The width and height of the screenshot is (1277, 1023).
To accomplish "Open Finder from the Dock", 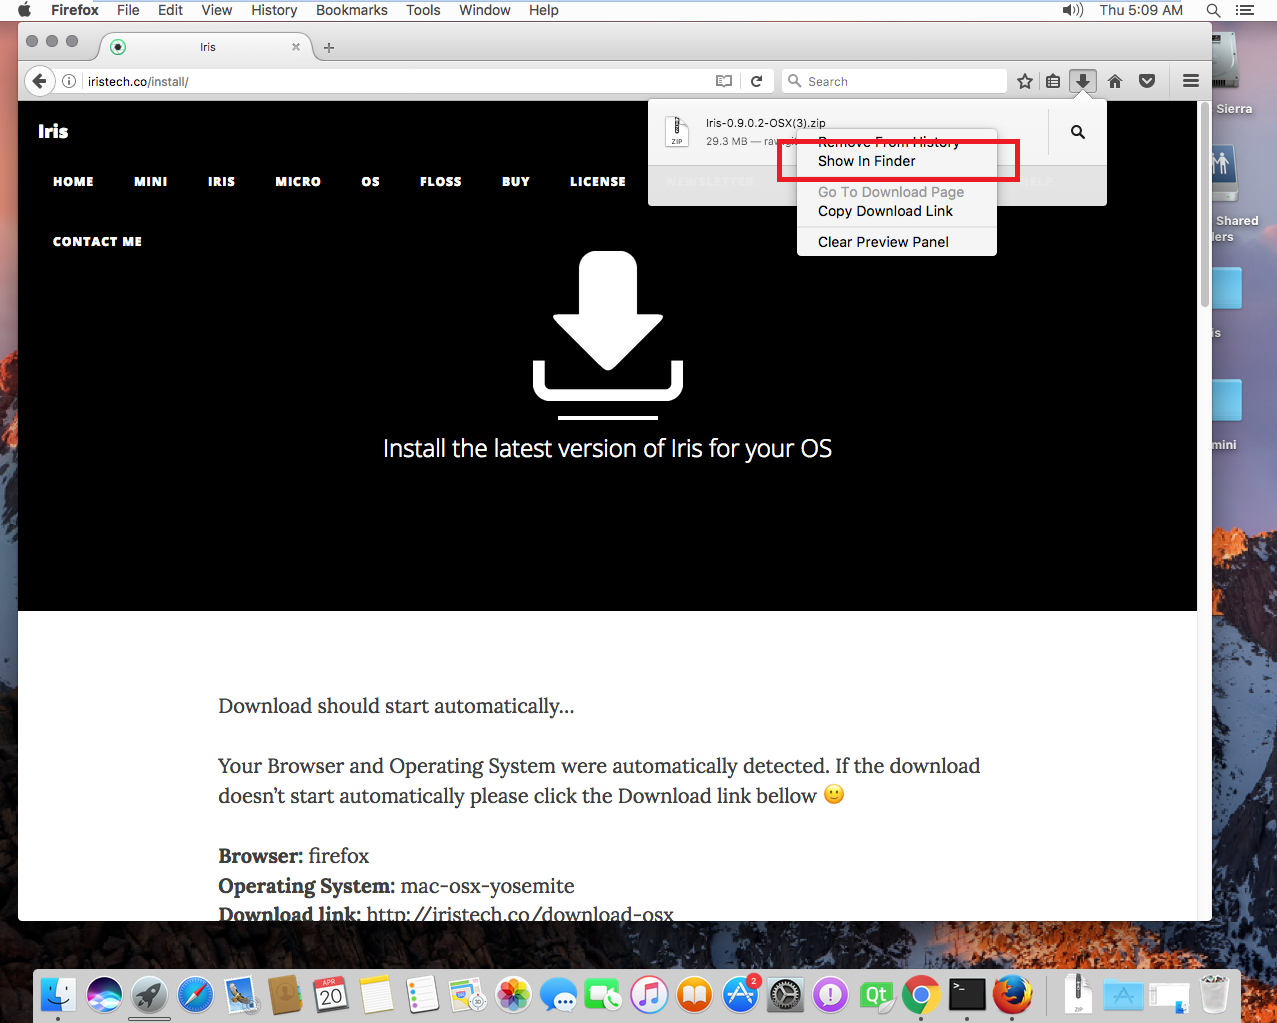I will click(x=58, y=995).
